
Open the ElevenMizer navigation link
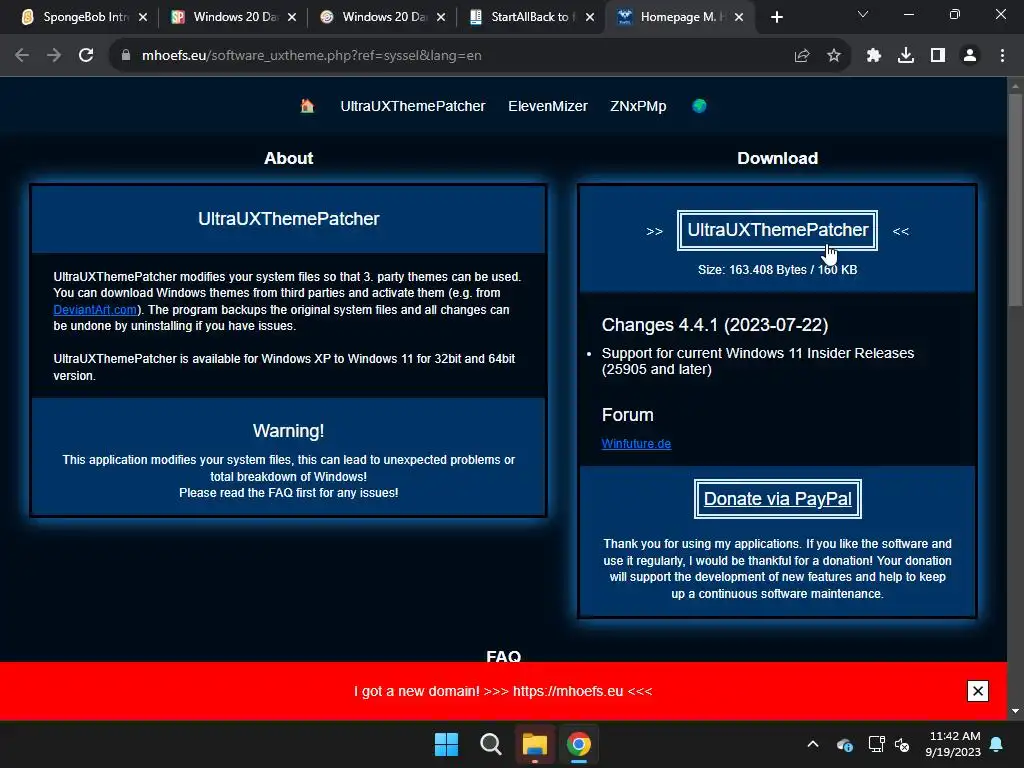[x=548, y=106]
